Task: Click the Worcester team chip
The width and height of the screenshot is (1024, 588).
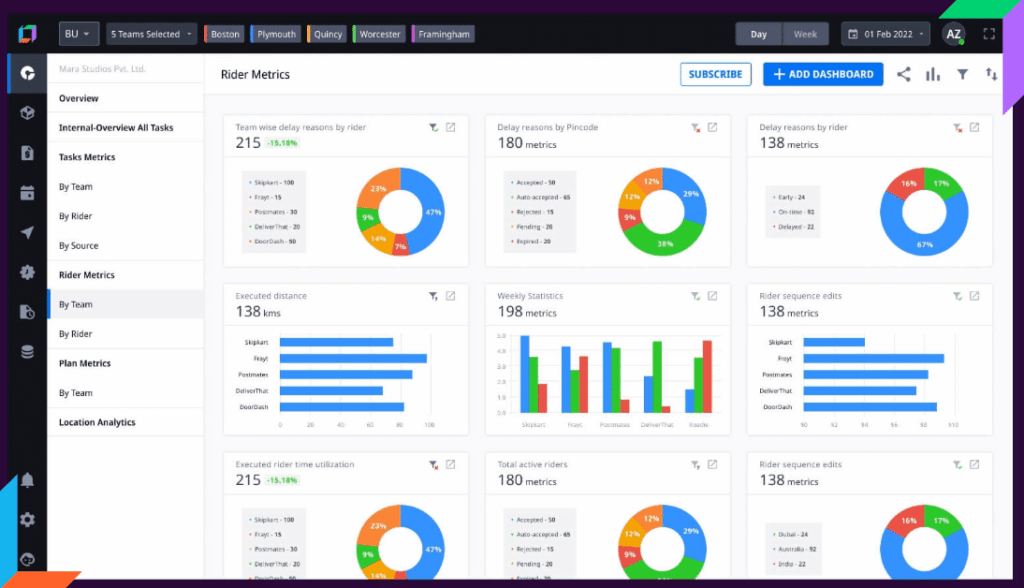Action: tap(378, 33)
